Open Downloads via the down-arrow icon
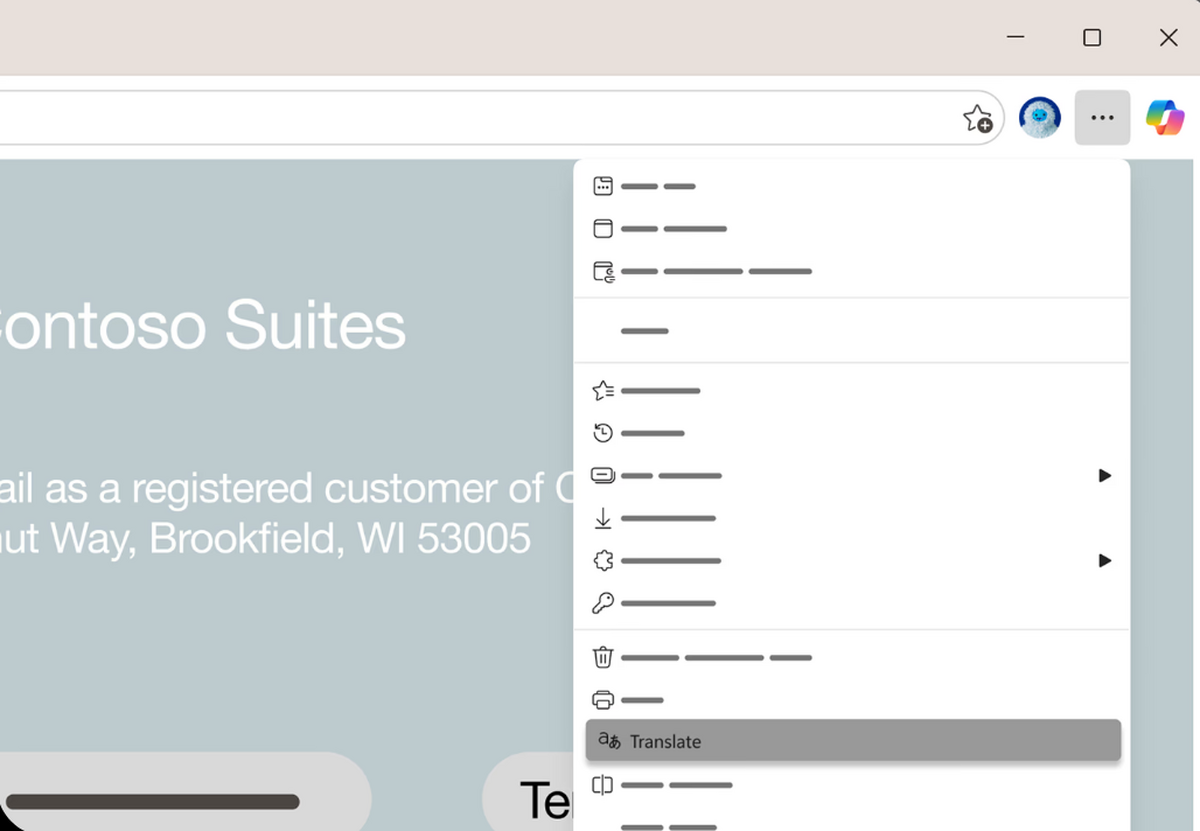The width and height of the screenshot is (1200, 831). (603, 519)
